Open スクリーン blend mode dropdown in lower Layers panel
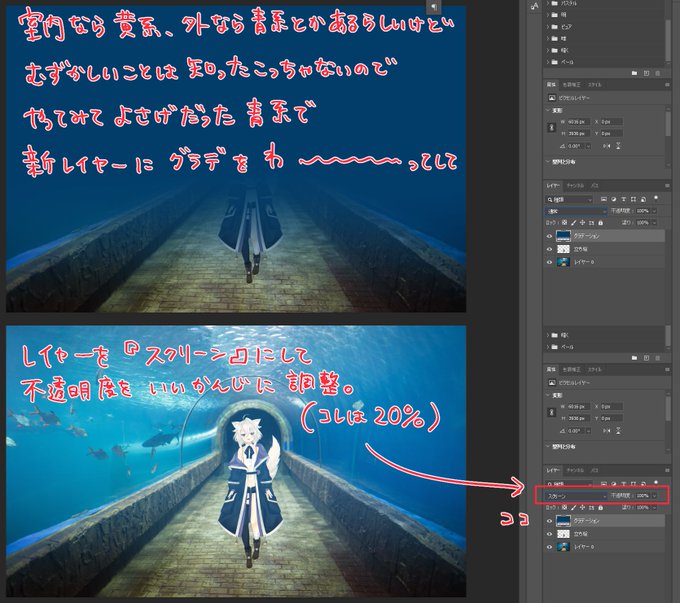Viewport: 680px width, 603px height. (x=576, y=495)
